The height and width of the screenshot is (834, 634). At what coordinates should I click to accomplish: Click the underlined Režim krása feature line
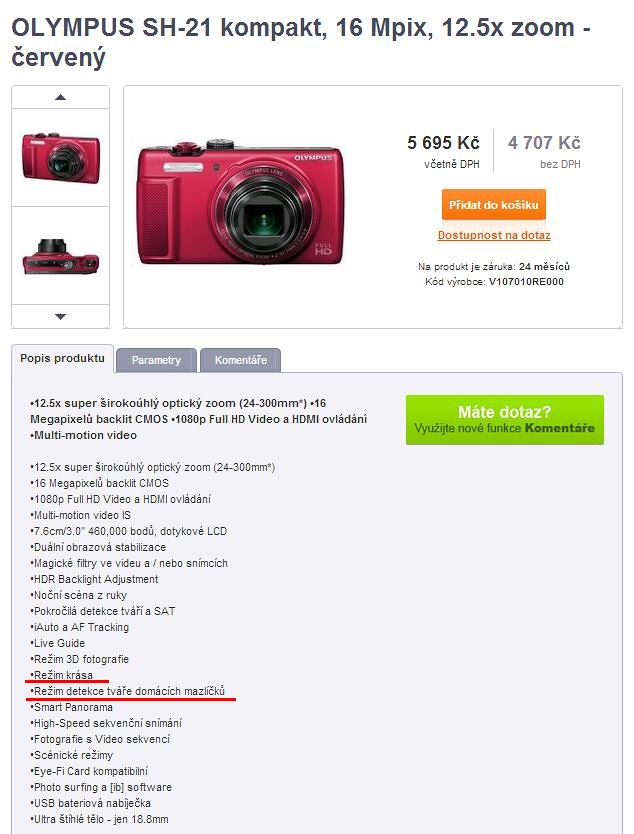tap(62, 675)
